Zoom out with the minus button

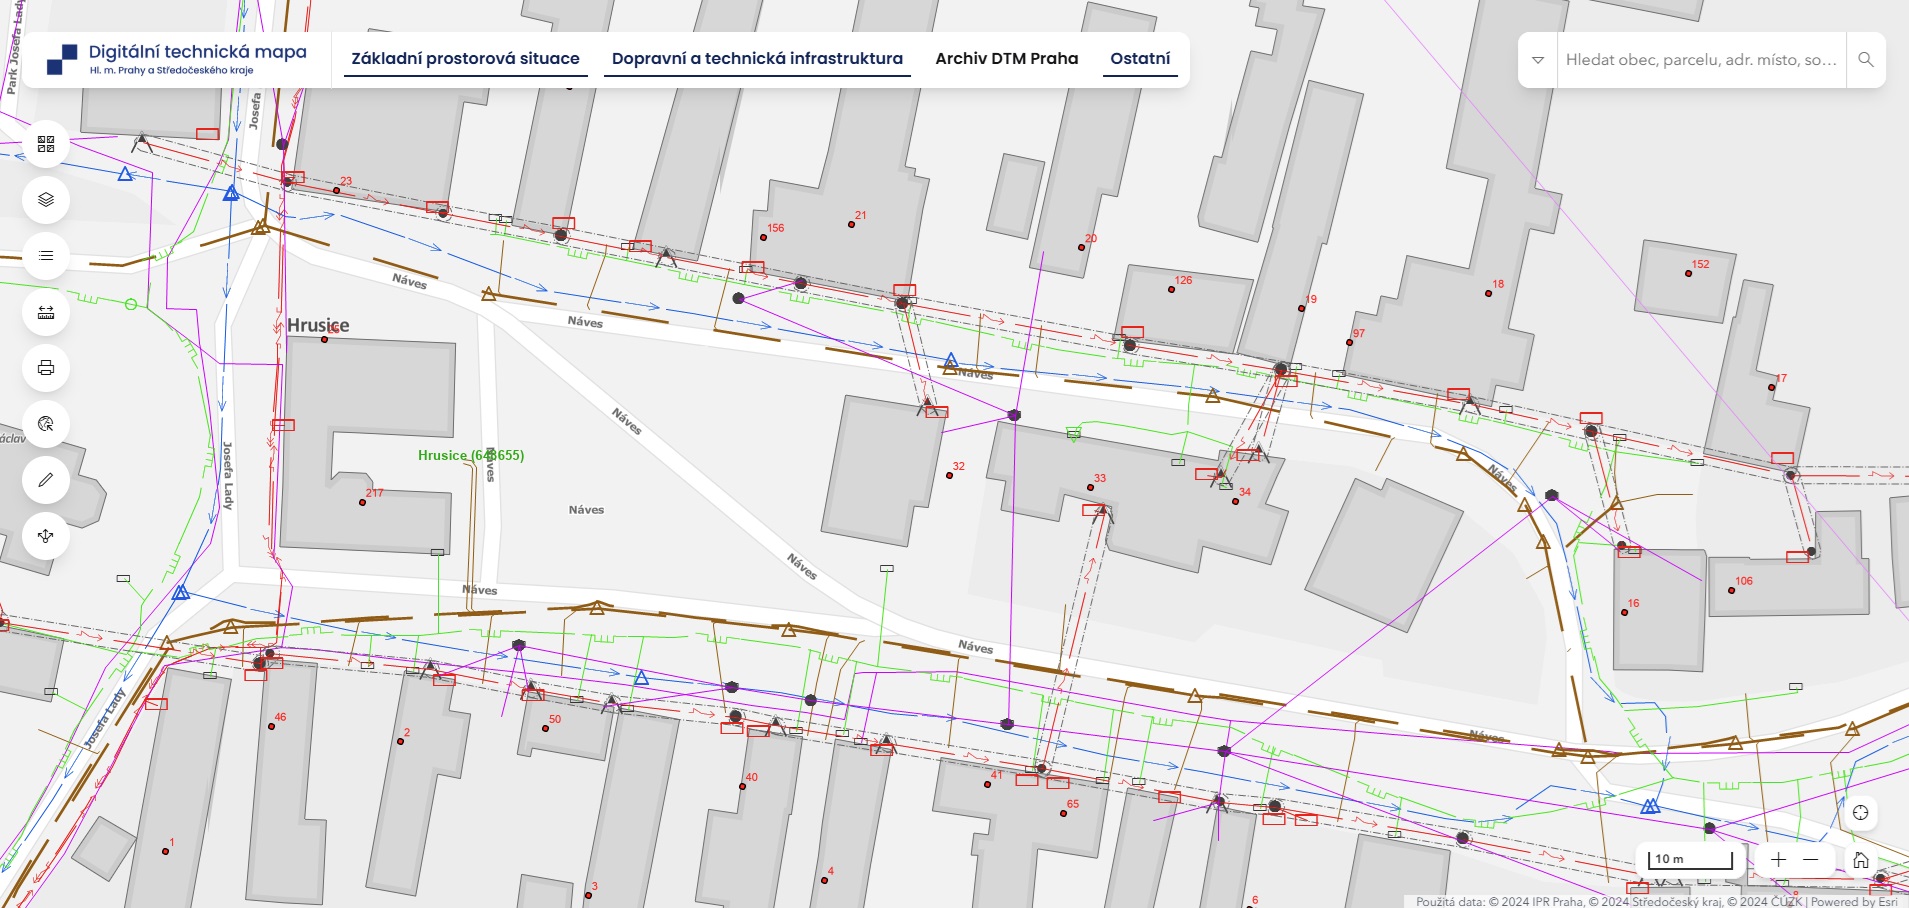[1811, 860]
